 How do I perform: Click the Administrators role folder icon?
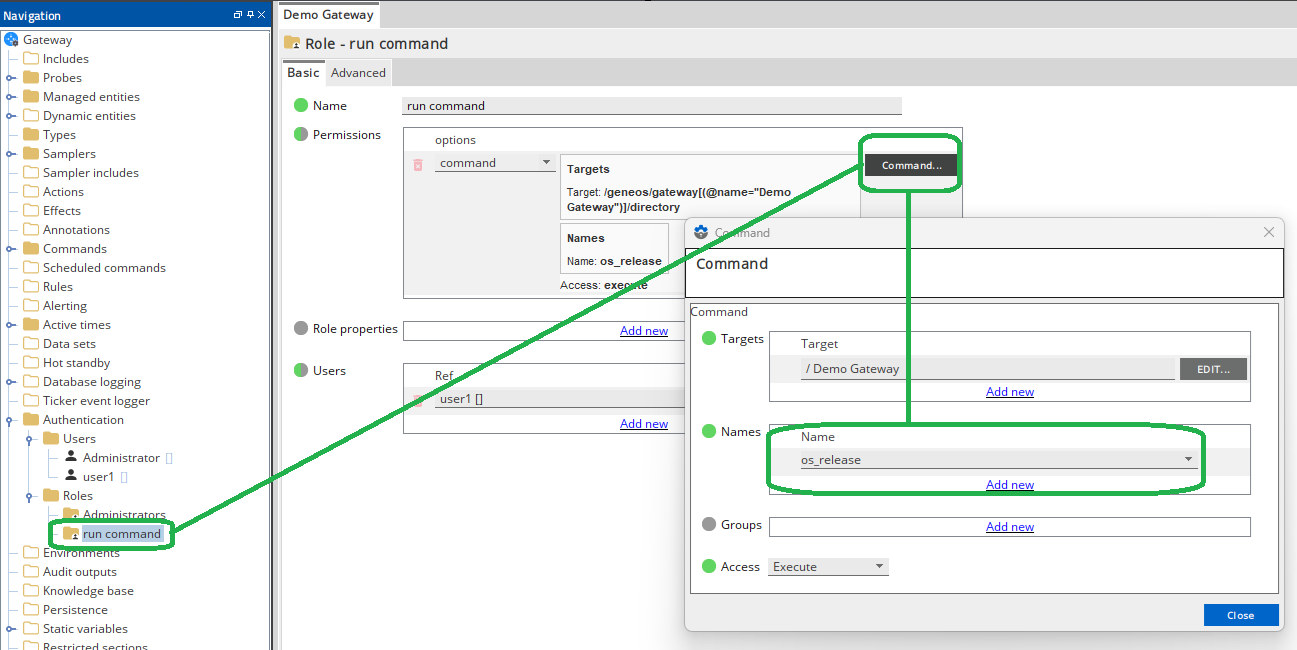point(71,514)
